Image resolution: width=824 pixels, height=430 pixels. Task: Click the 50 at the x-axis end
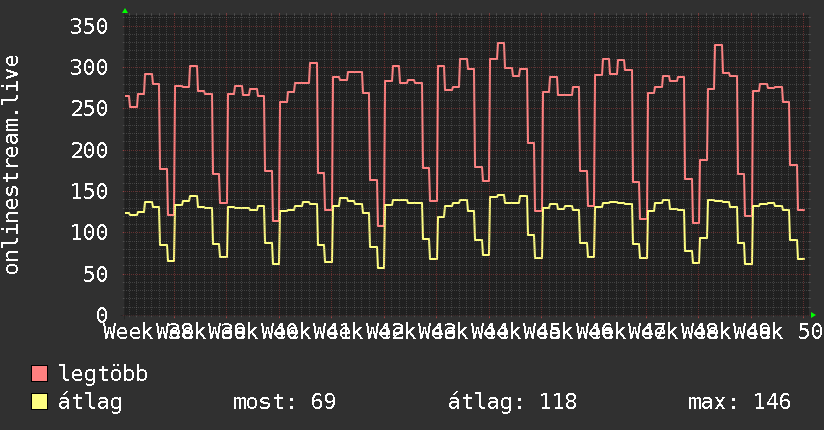810,332
